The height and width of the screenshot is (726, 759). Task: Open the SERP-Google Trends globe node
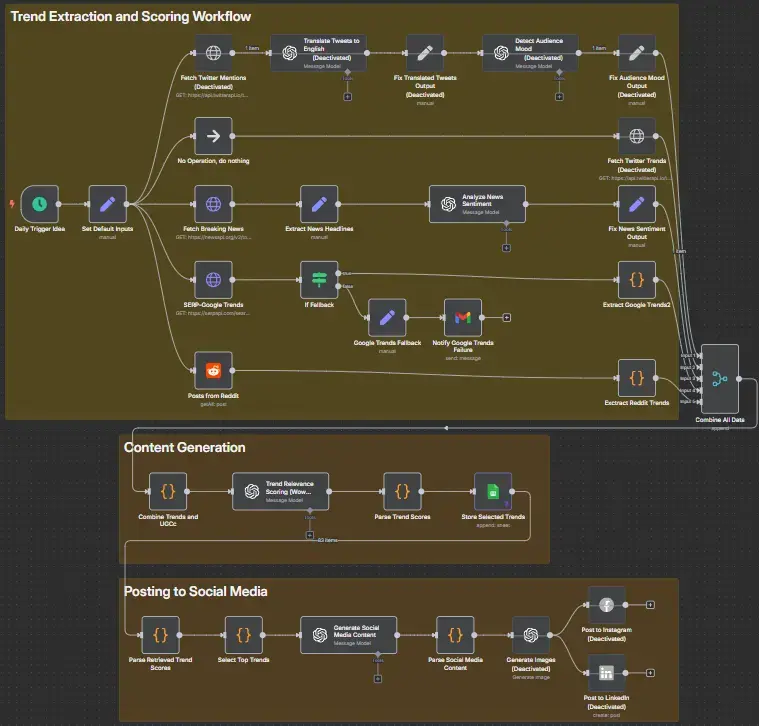(x=213, y=279)
